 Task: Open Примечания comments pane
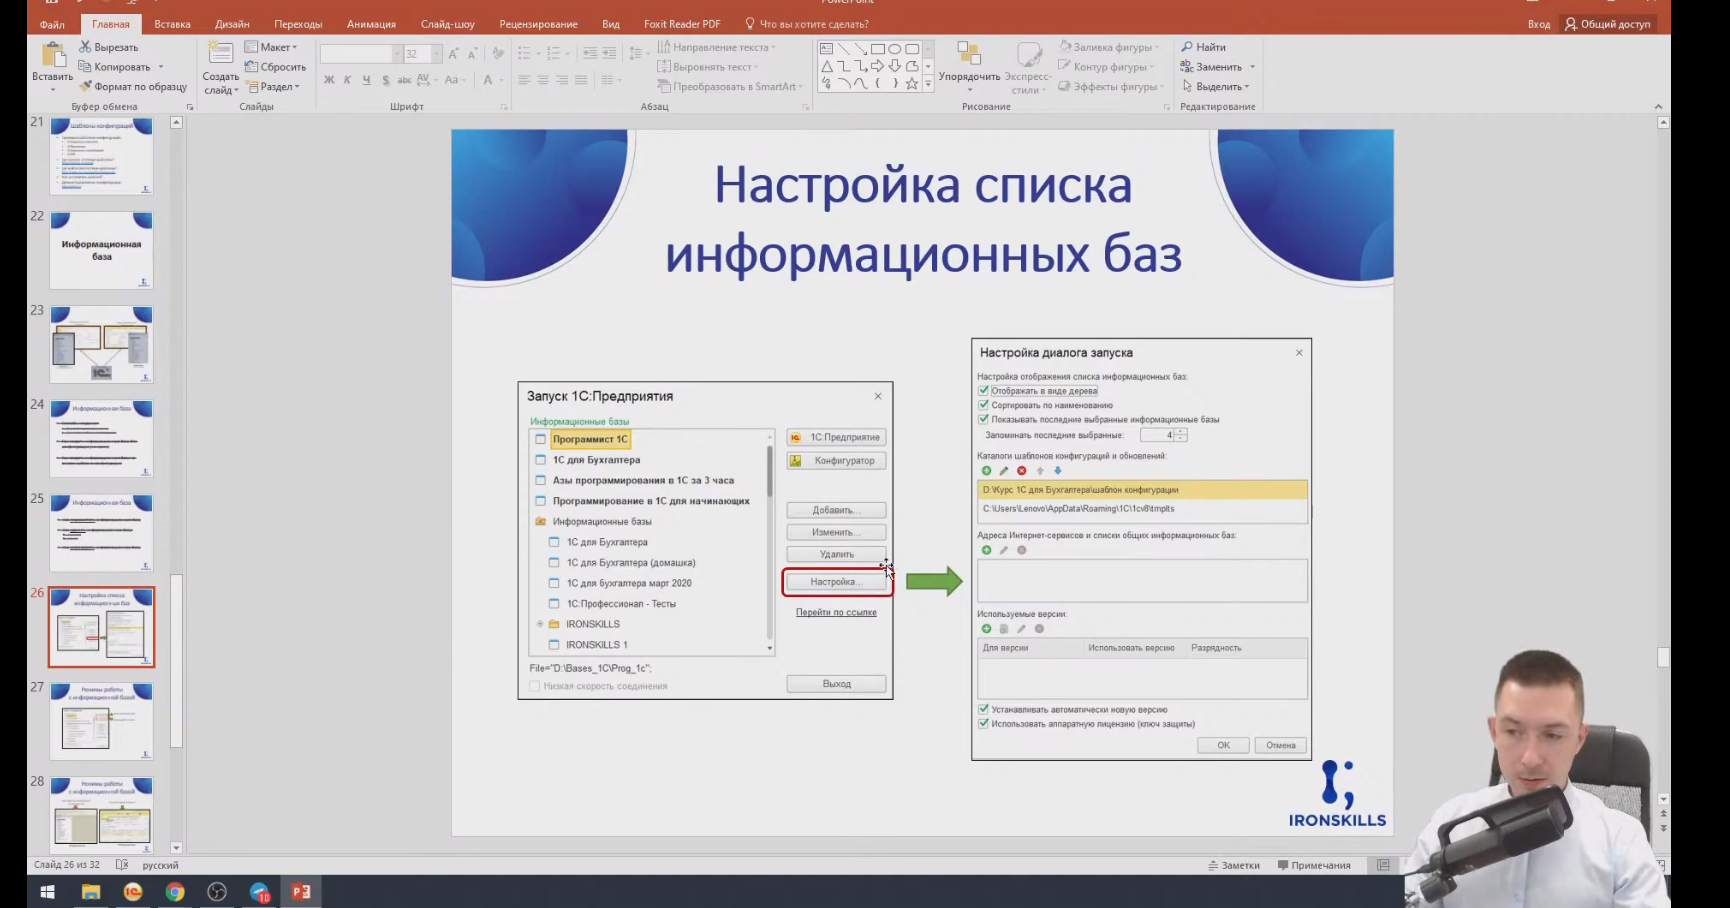(1314, 865)
